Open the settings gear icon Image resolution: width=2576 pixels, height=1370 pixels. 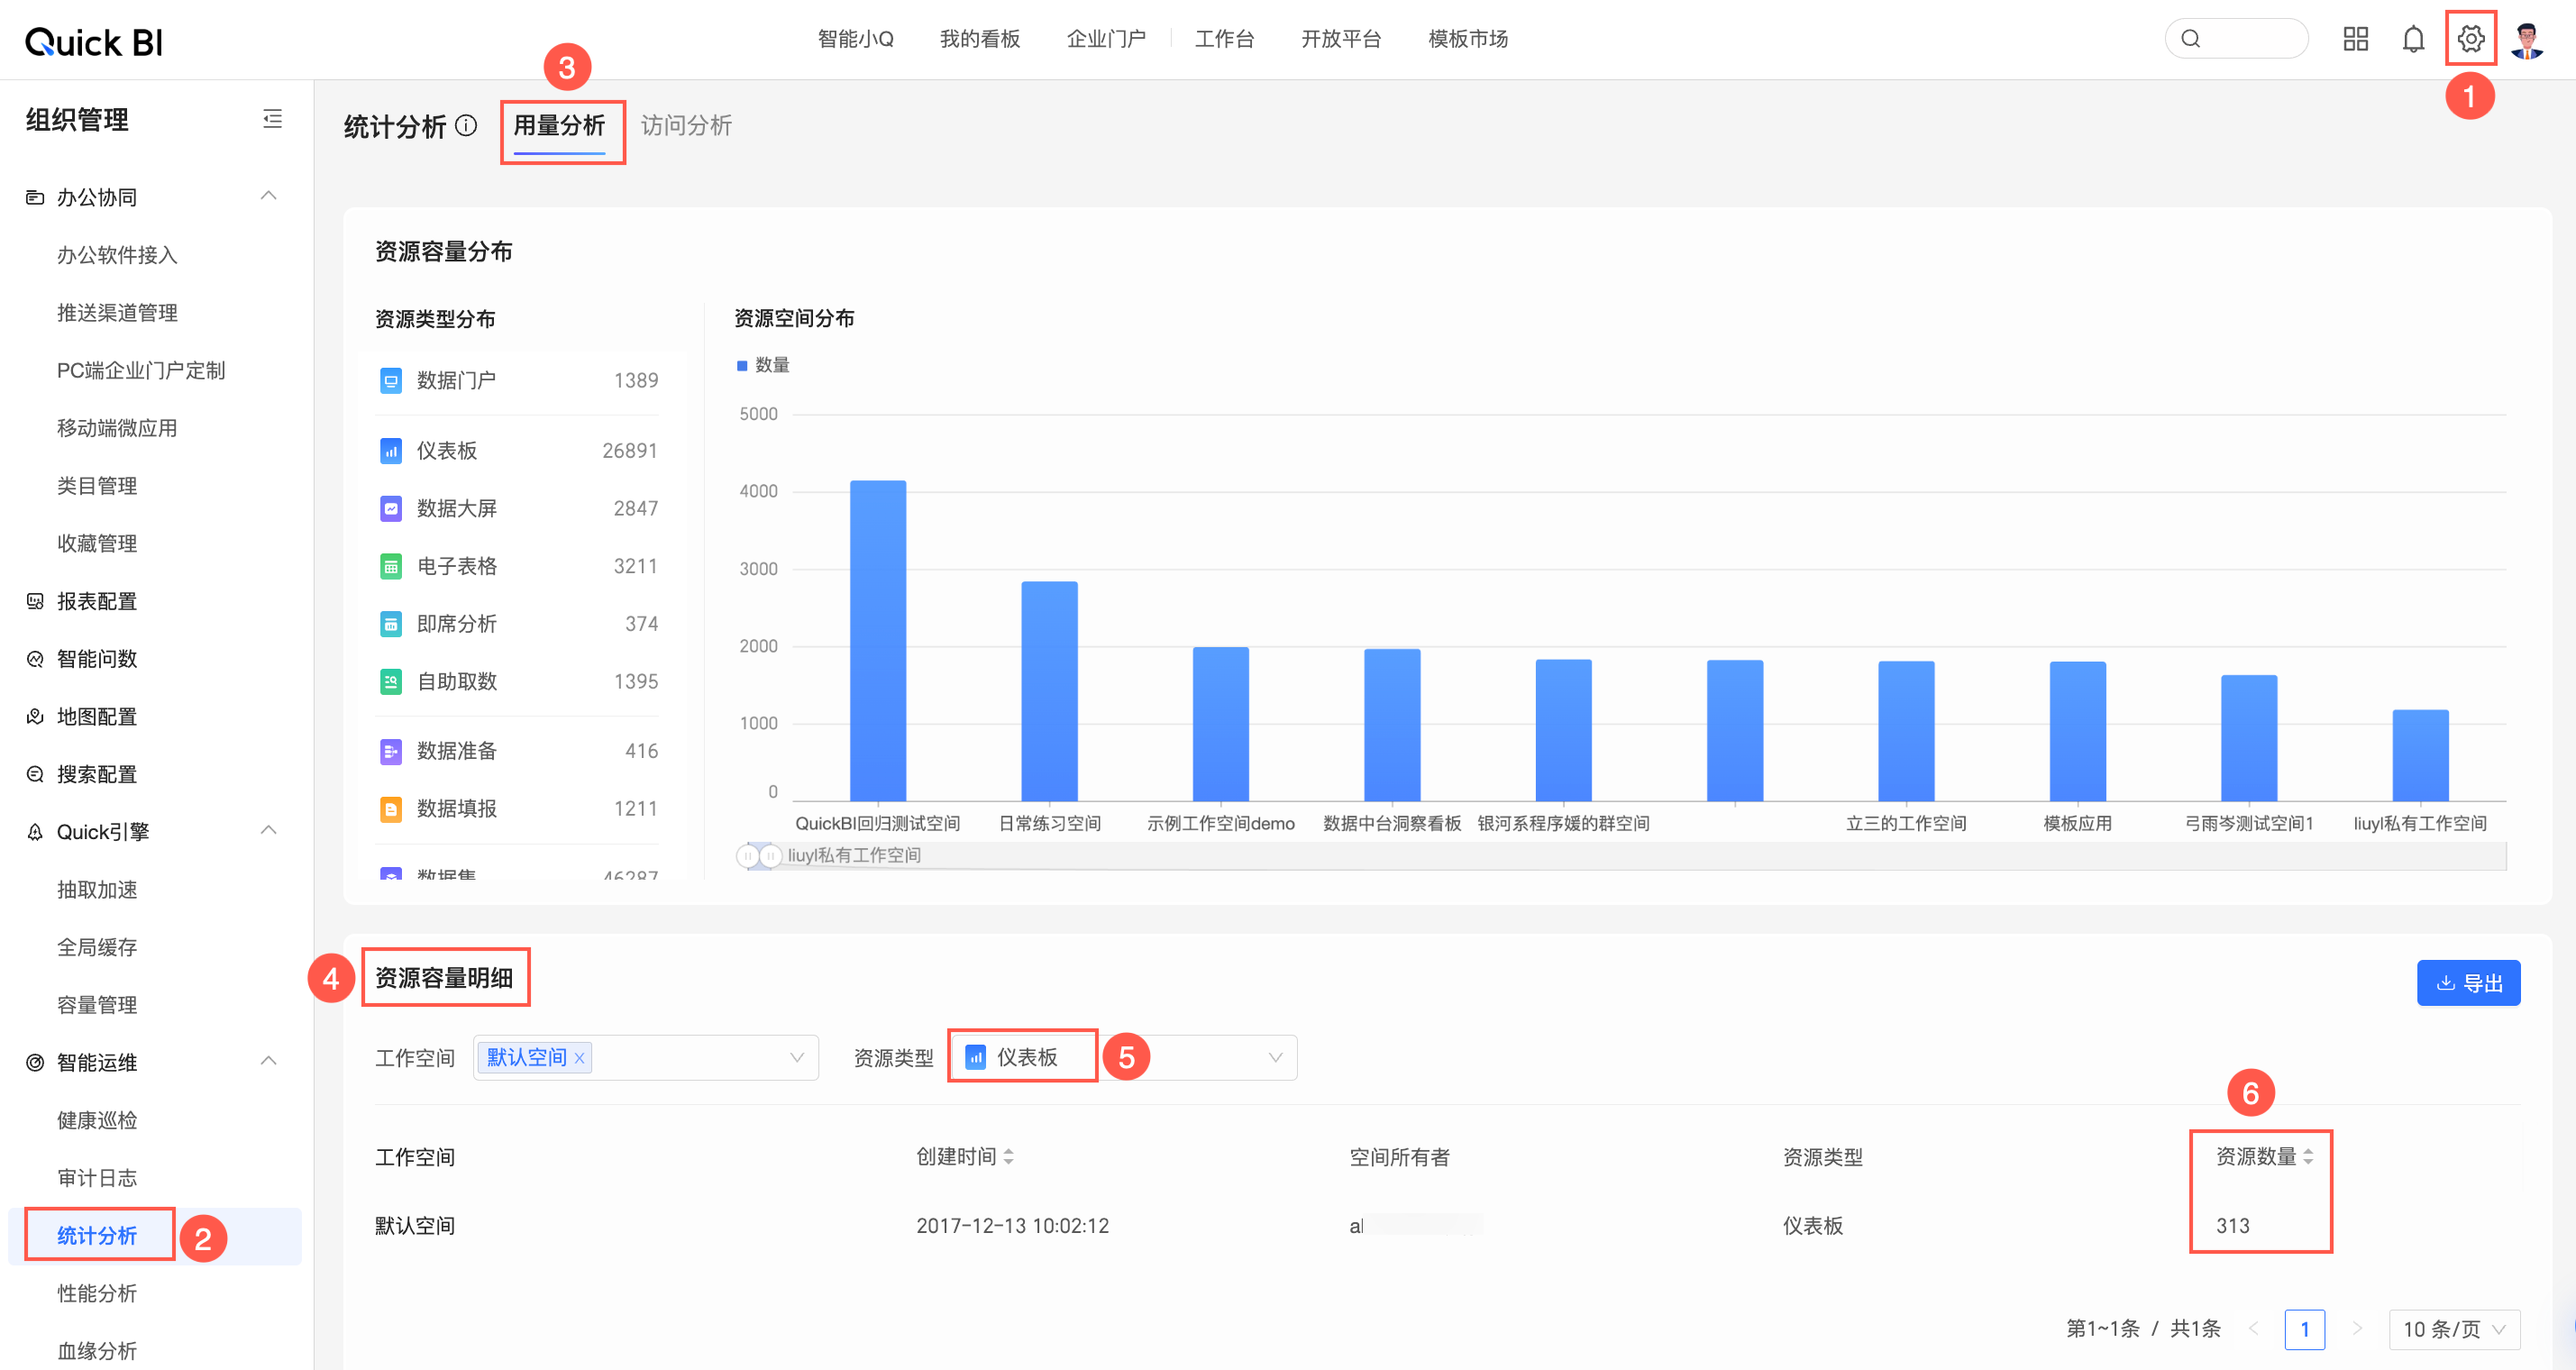[x=2470, y=39]
